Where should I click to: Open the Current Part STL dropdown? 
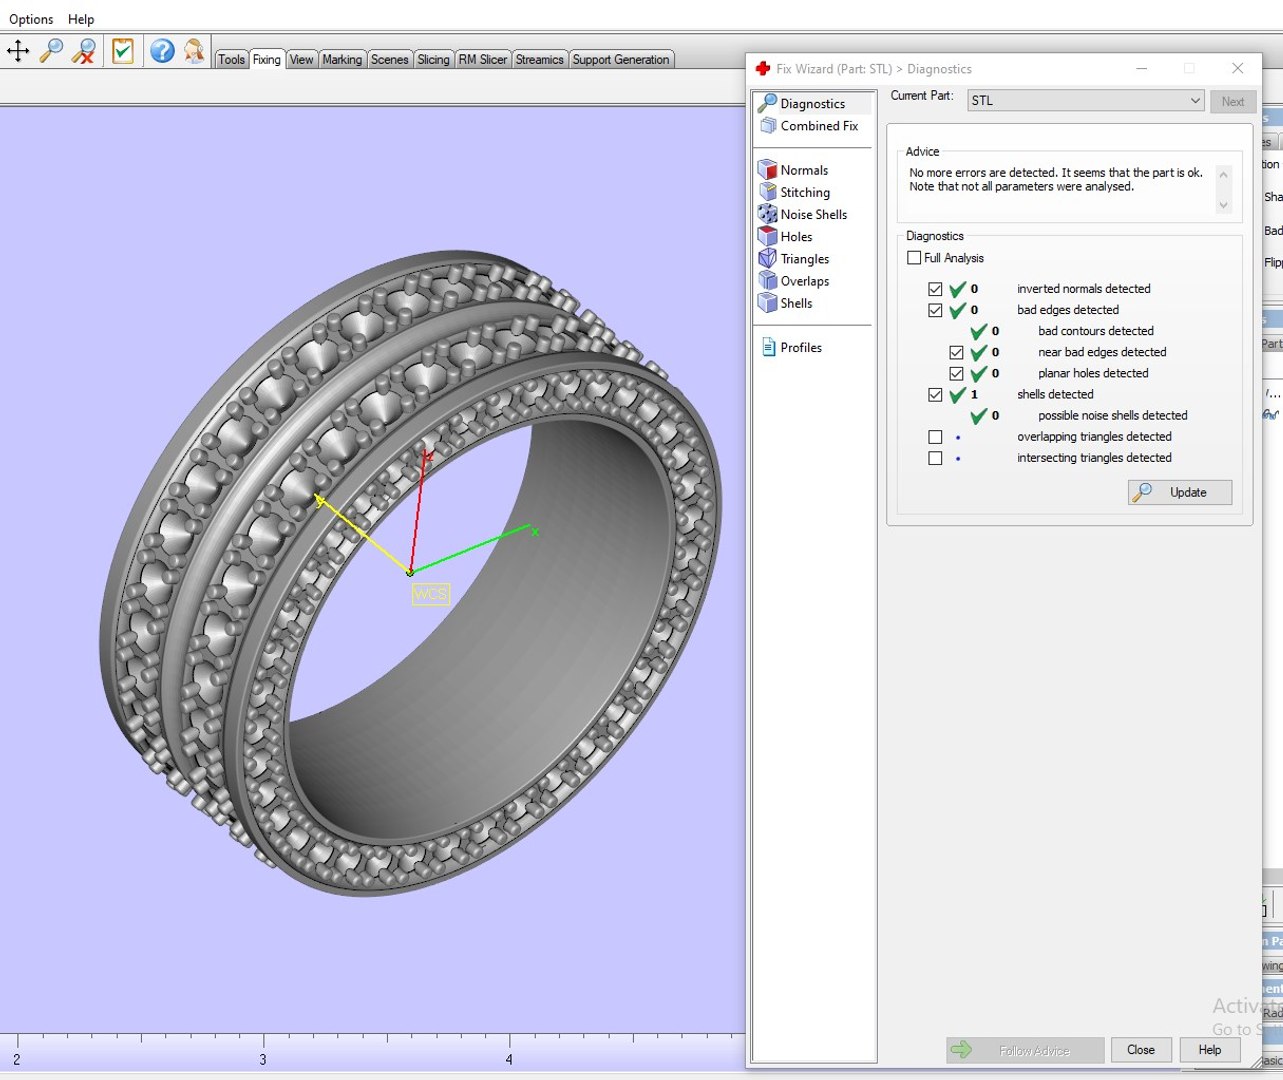tap(1084, 100)
